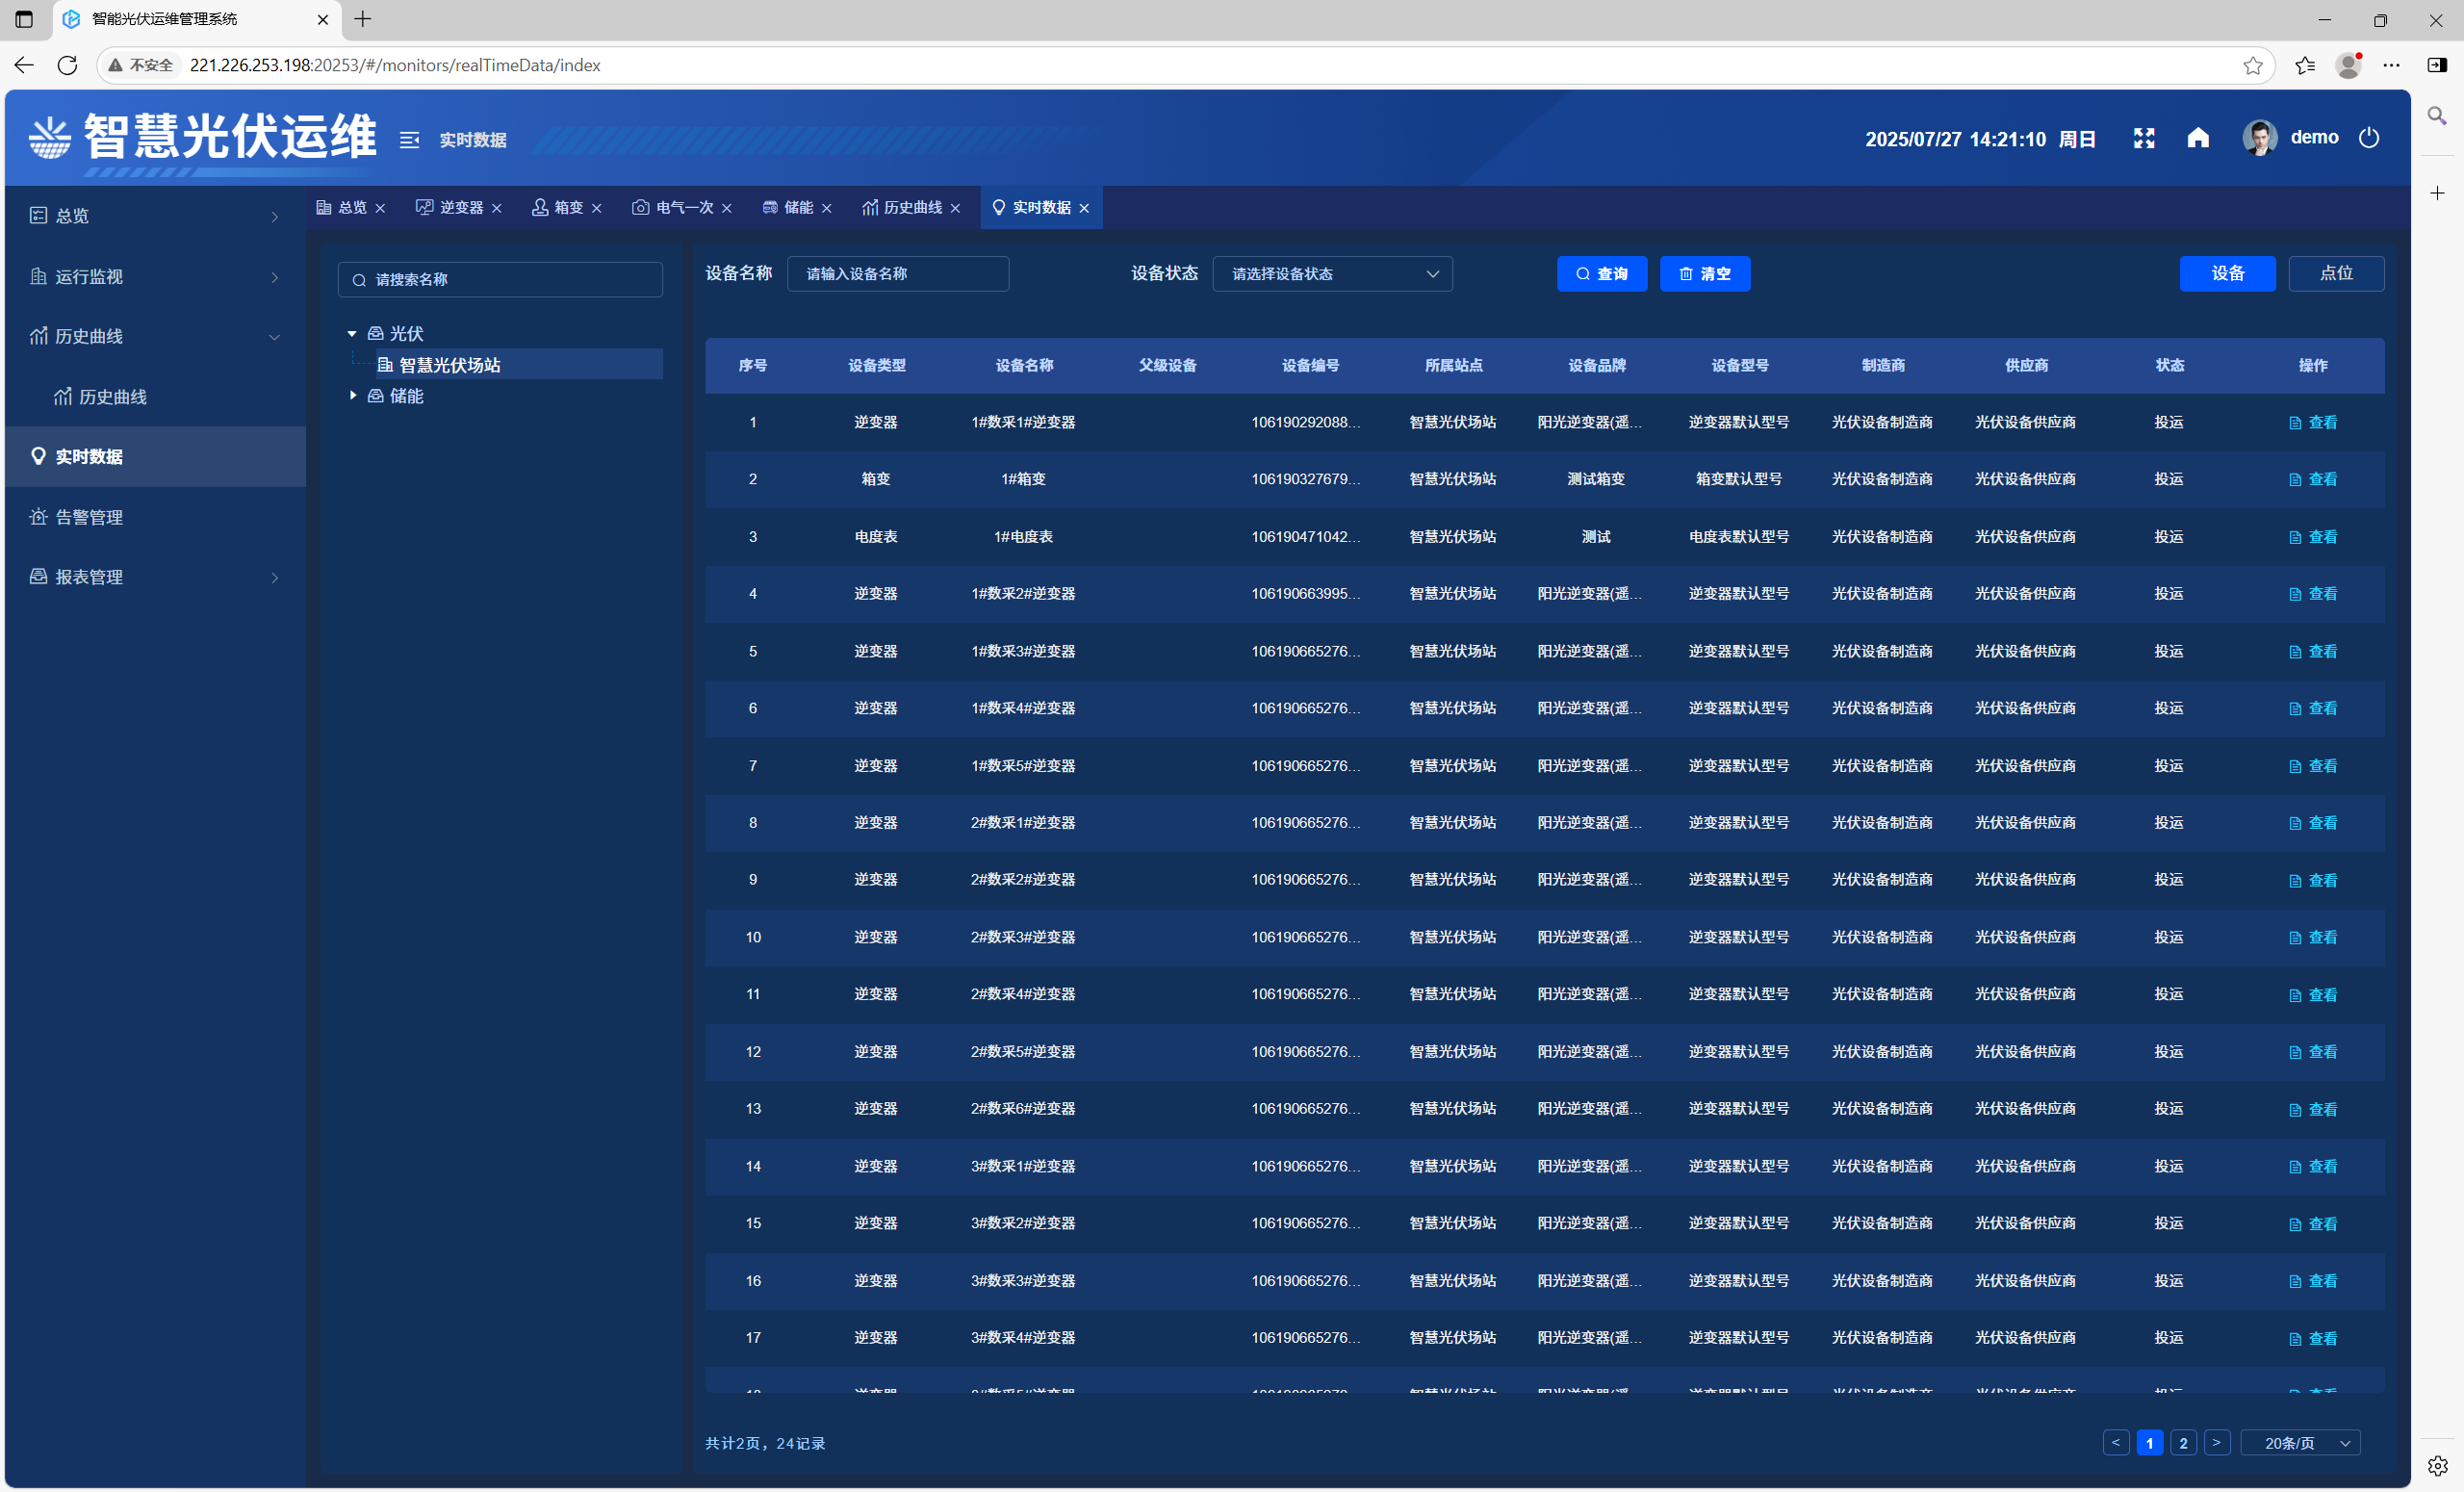
Task: Click the fullscreen toggle icon in header
Action: click(x=2143, y=138)
